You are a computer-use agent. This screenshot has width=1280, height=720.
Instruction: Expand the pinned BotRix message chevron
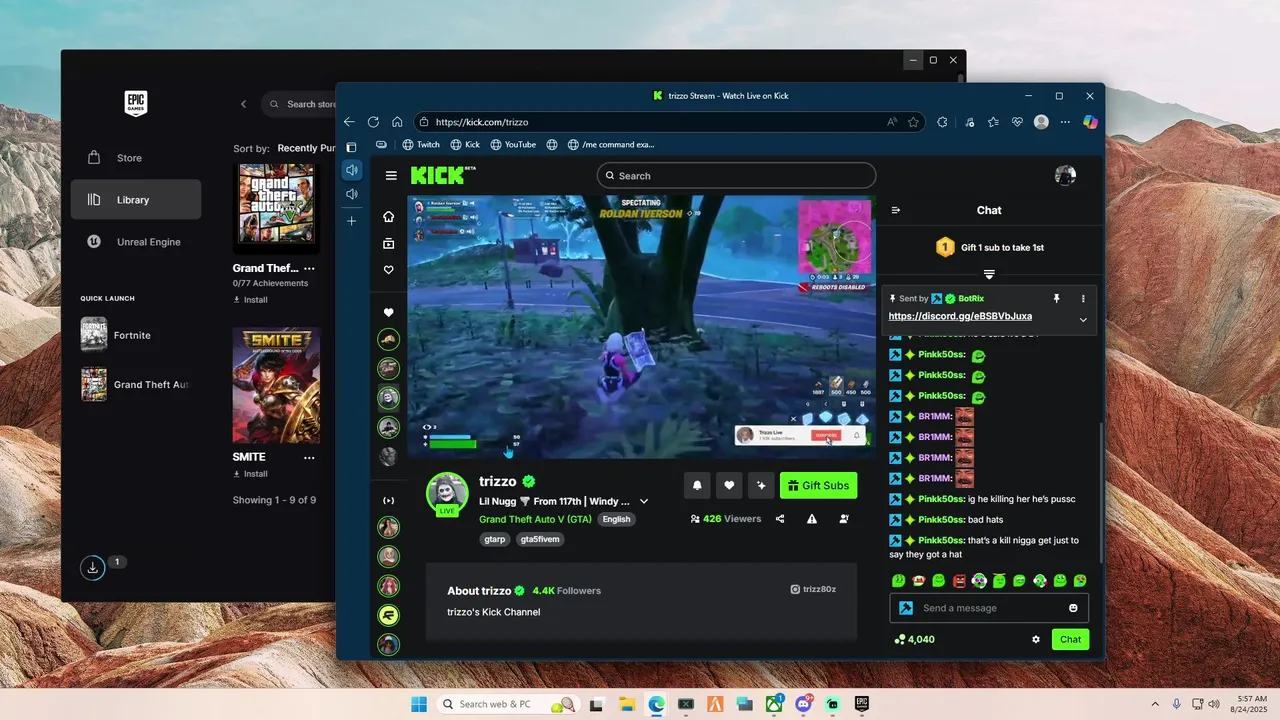coord(1083,320)
